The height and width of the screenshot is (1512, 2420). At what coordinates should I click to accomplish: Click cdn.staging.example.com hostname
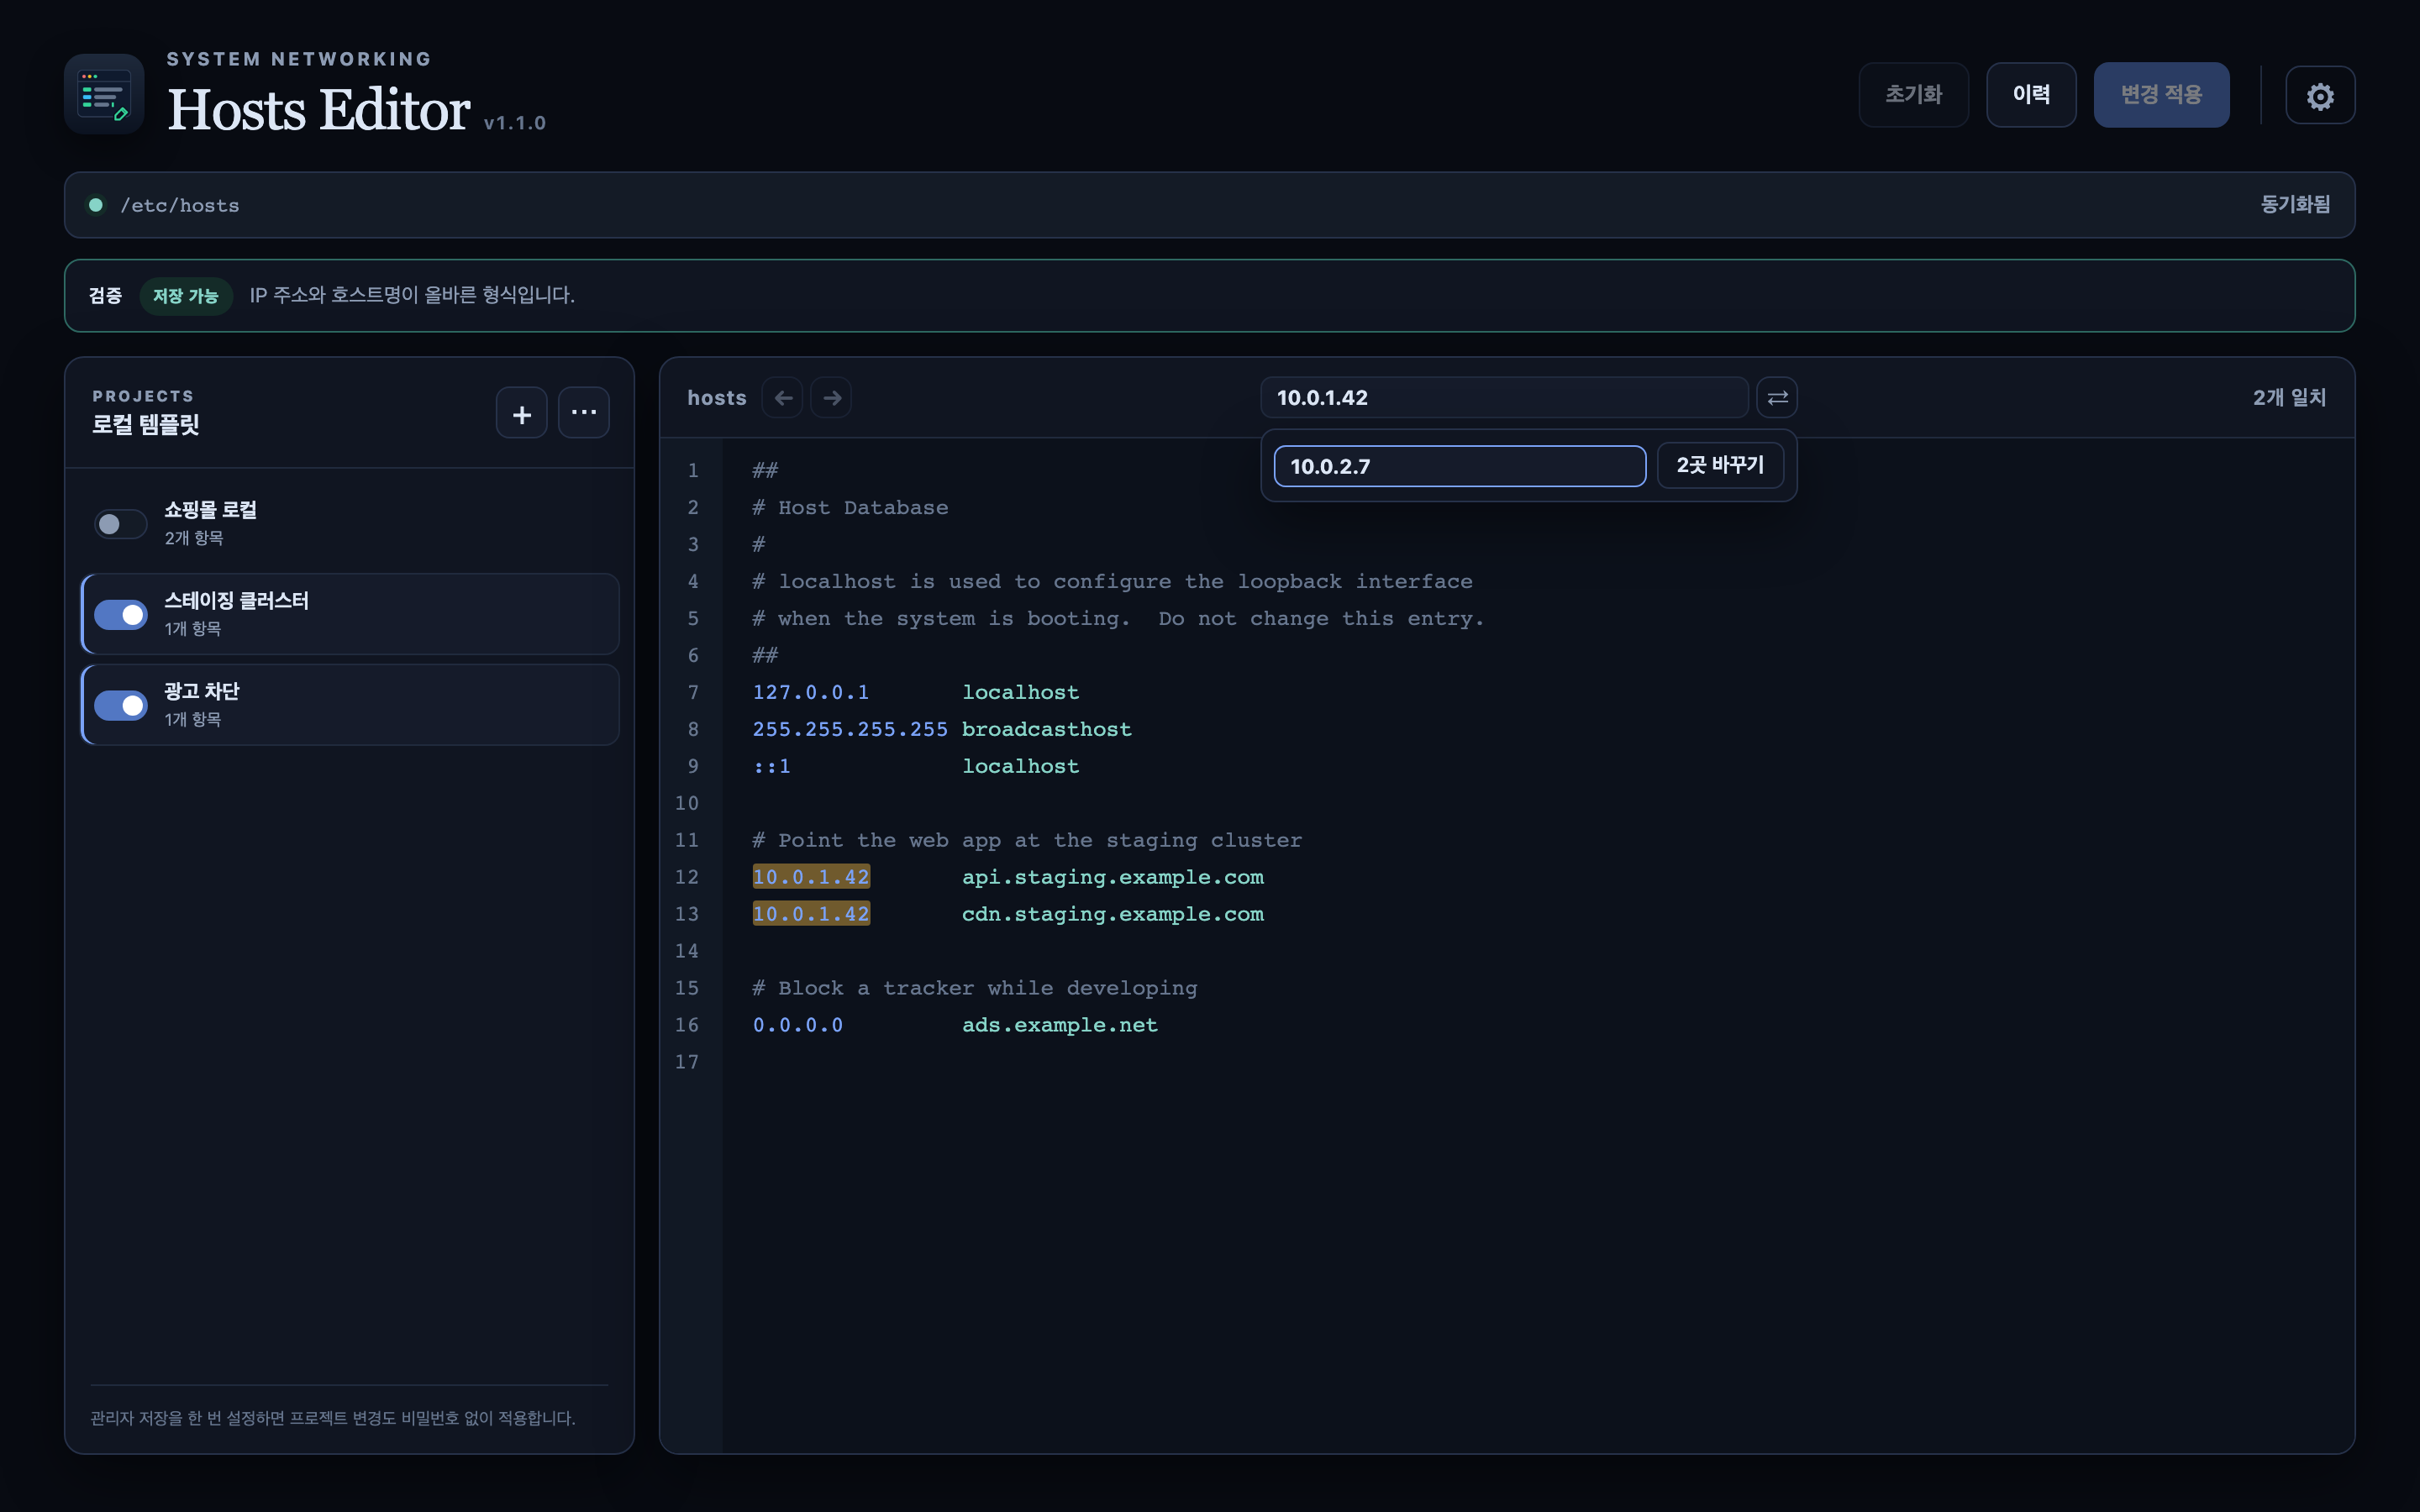pos(1113,914)
